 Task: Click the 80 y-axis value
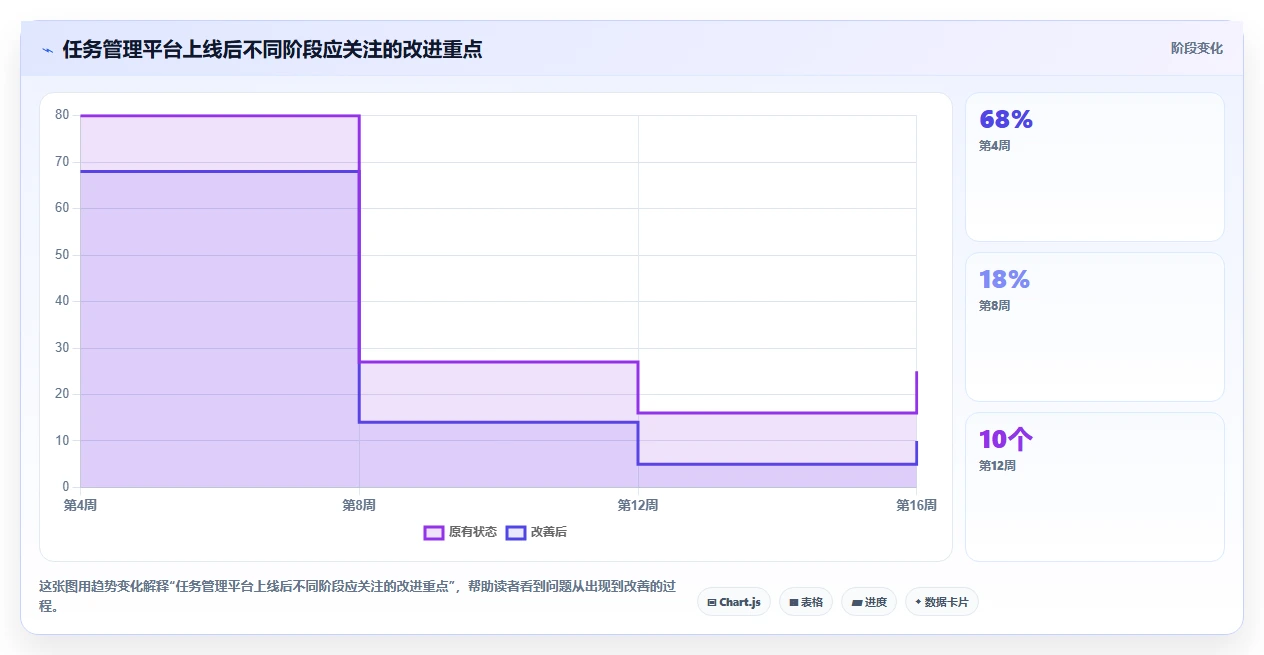(62, 115)
